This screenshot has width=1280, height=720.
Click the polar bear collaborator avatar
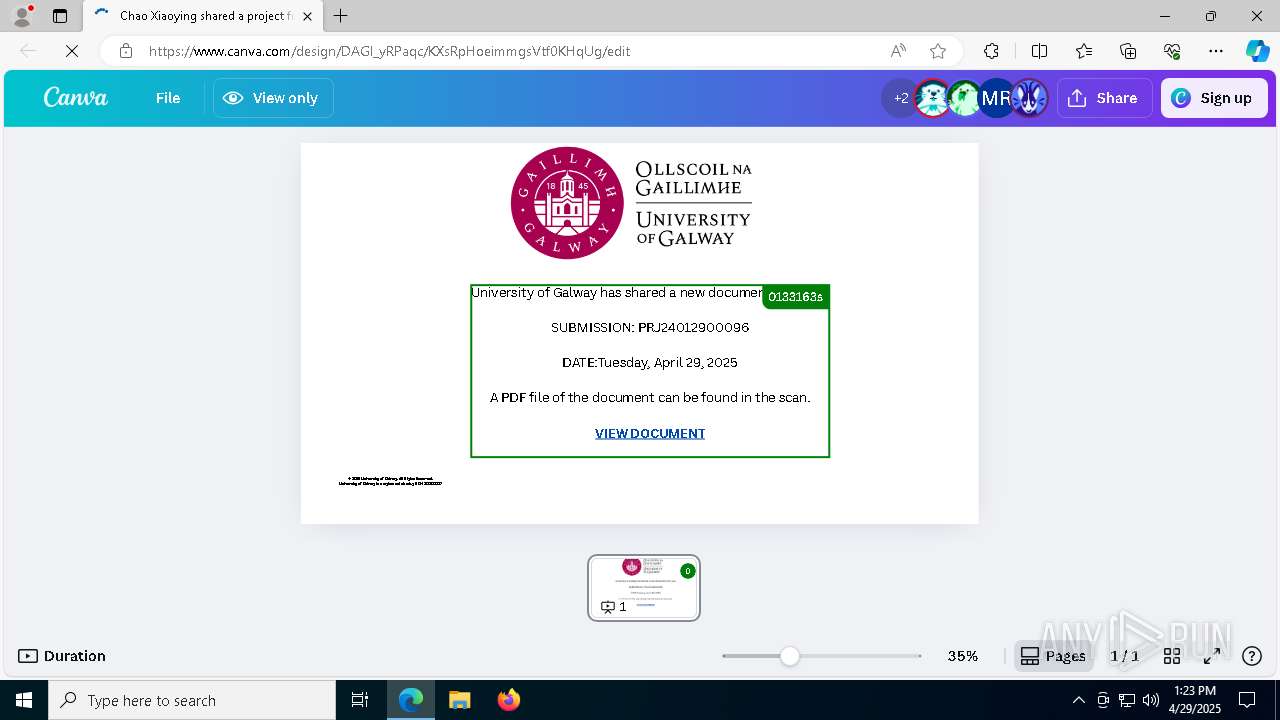pos(932,98)
